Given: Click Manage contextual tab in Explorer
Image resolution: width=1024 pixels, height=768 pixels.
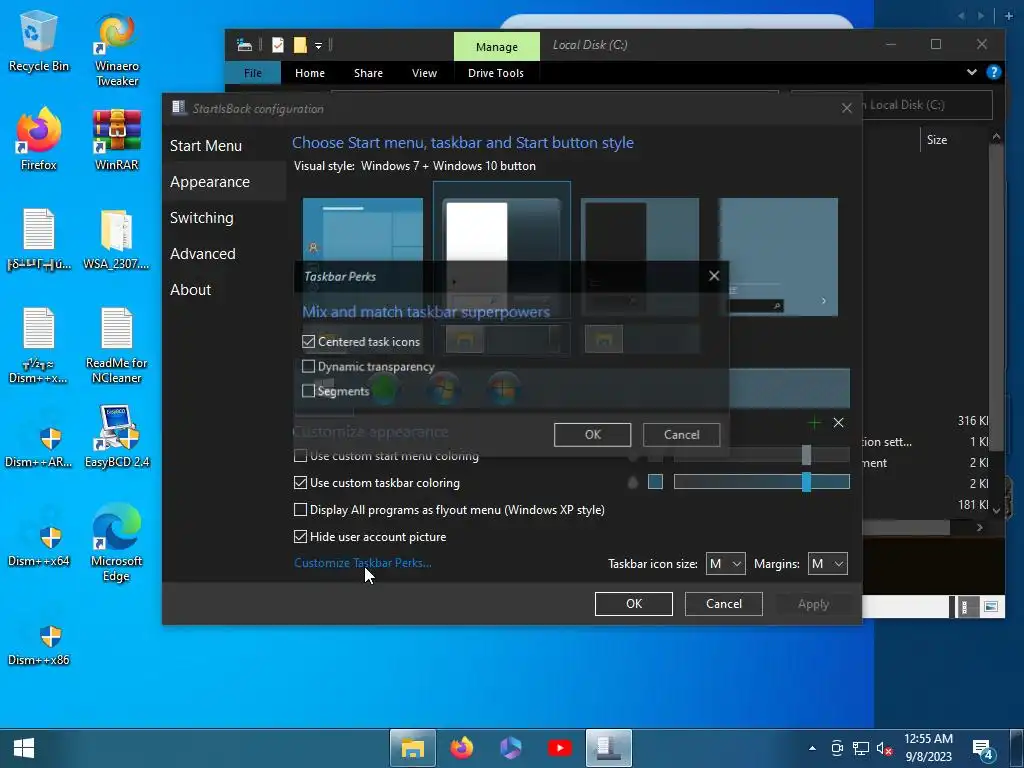Looking at the screenshot, I should point(497,46).
